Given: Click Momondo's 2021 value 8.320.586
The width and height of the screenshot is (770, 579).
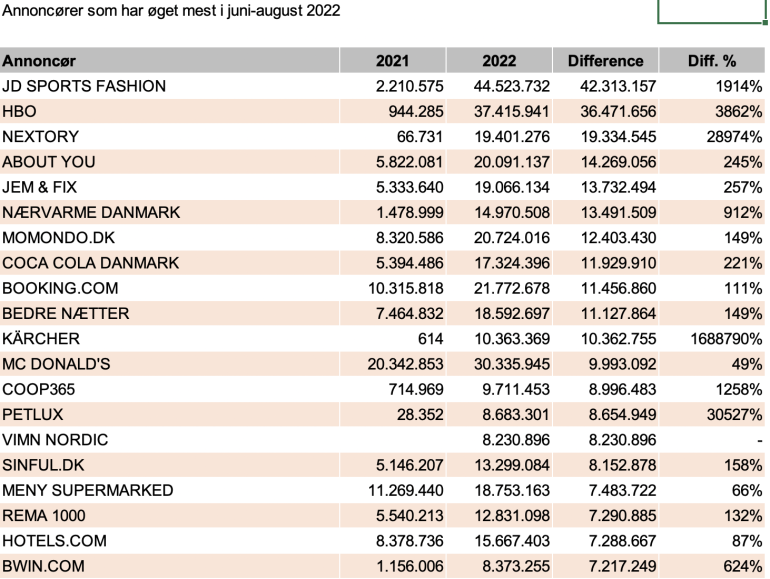Looking at the screenshot, I should pos(410,238).
